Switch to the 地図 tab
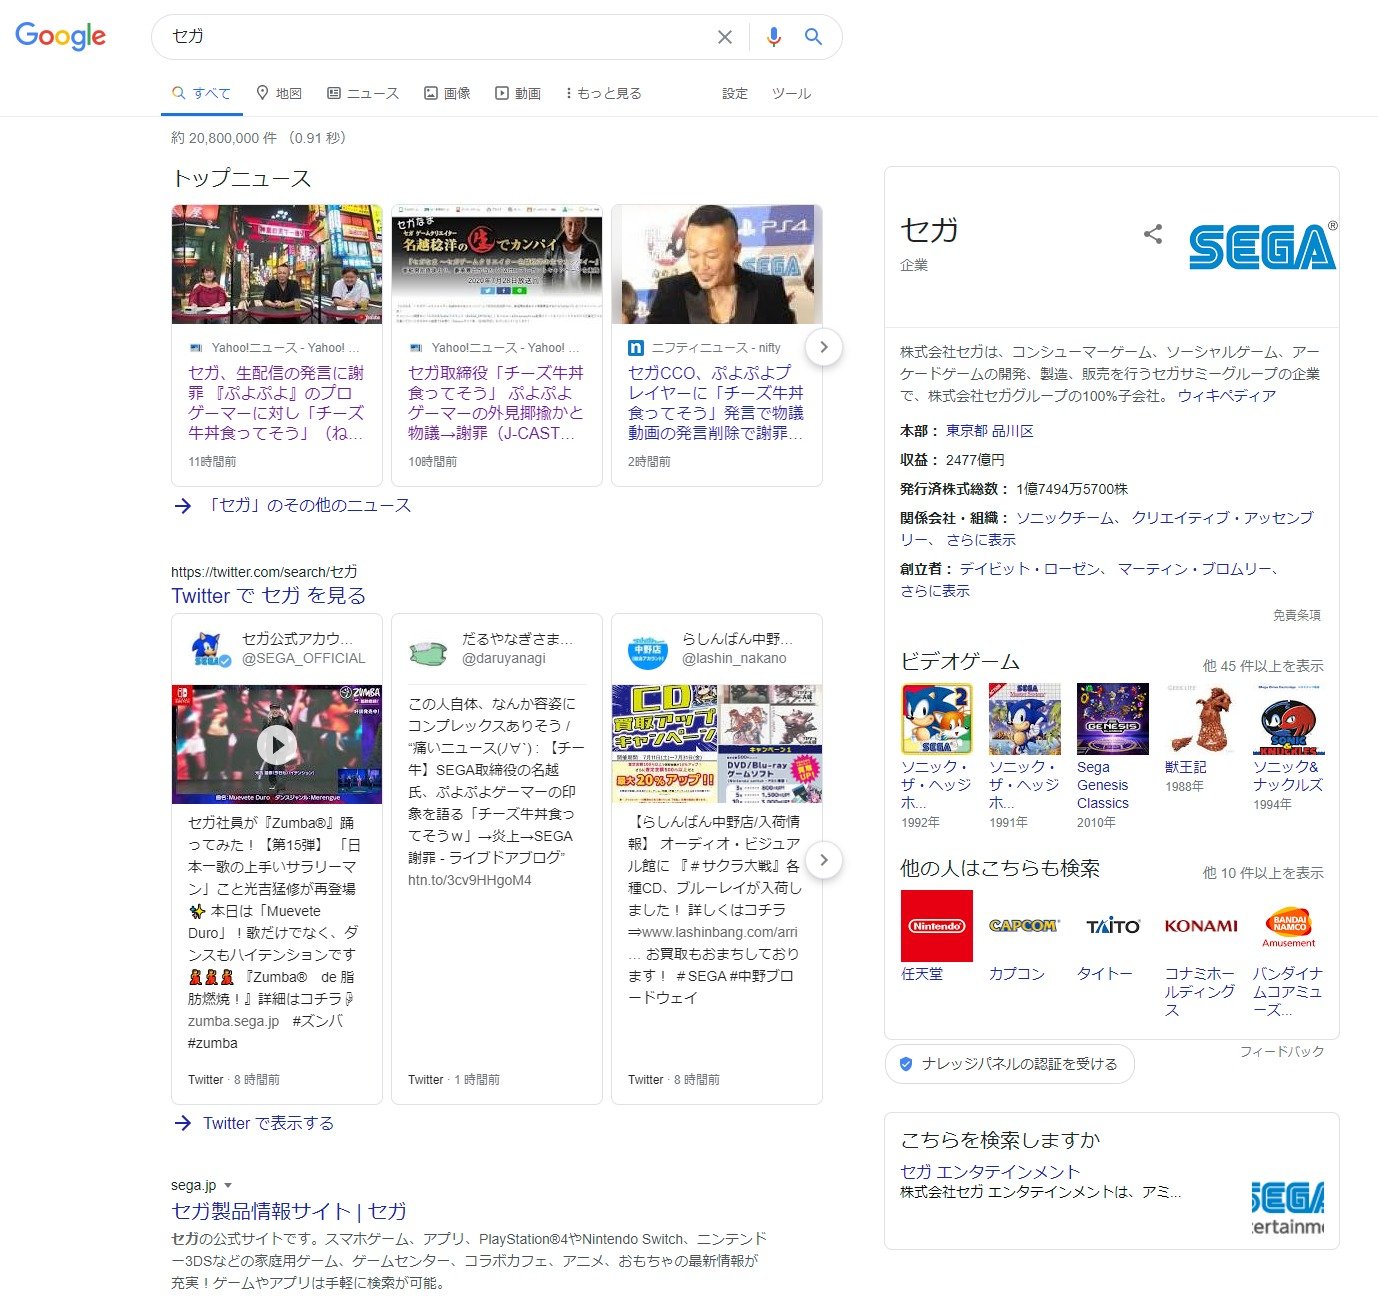 coord(279,93)
